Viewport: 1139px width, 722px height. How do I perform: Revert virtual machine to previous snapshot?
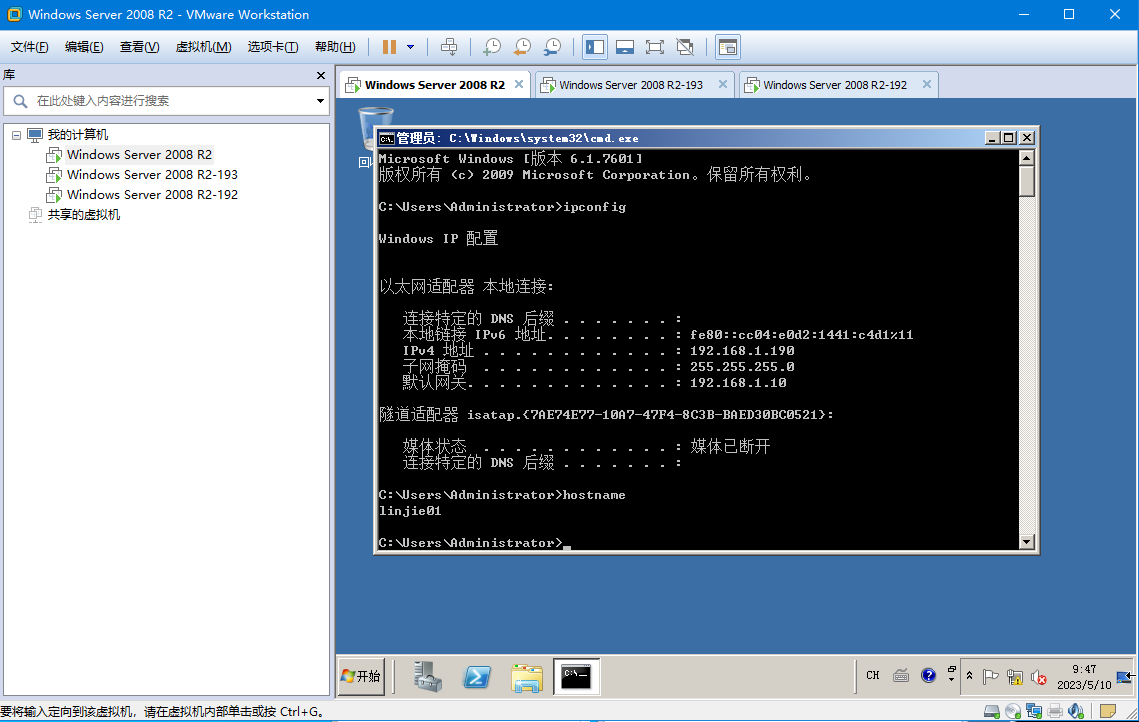point(522,47)
